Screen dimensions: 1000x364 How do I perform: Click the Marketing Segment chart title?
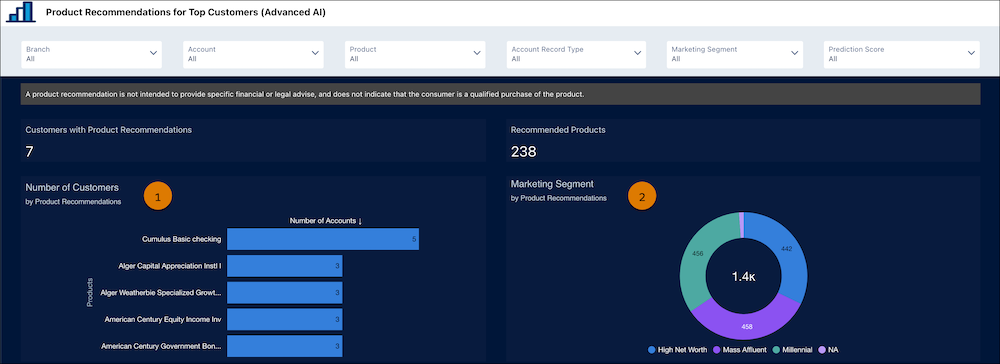click(x=552, y=184)
